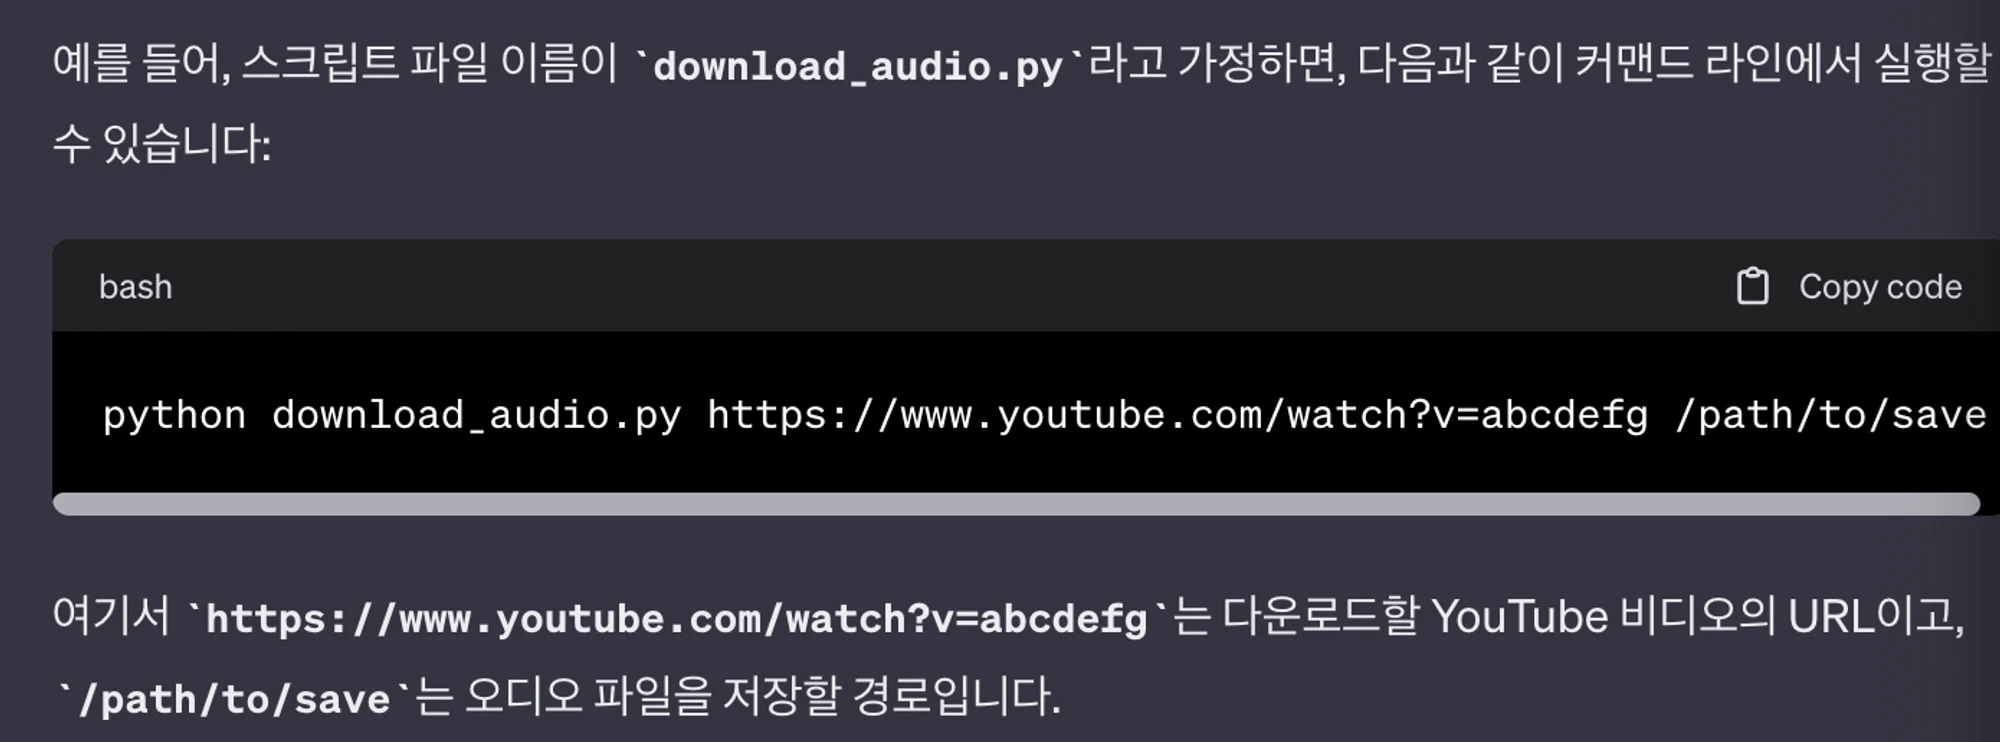Click the empty code header area beside "bash"
The height and width of the screenshot is (742, 2000).
pos(950,286)
